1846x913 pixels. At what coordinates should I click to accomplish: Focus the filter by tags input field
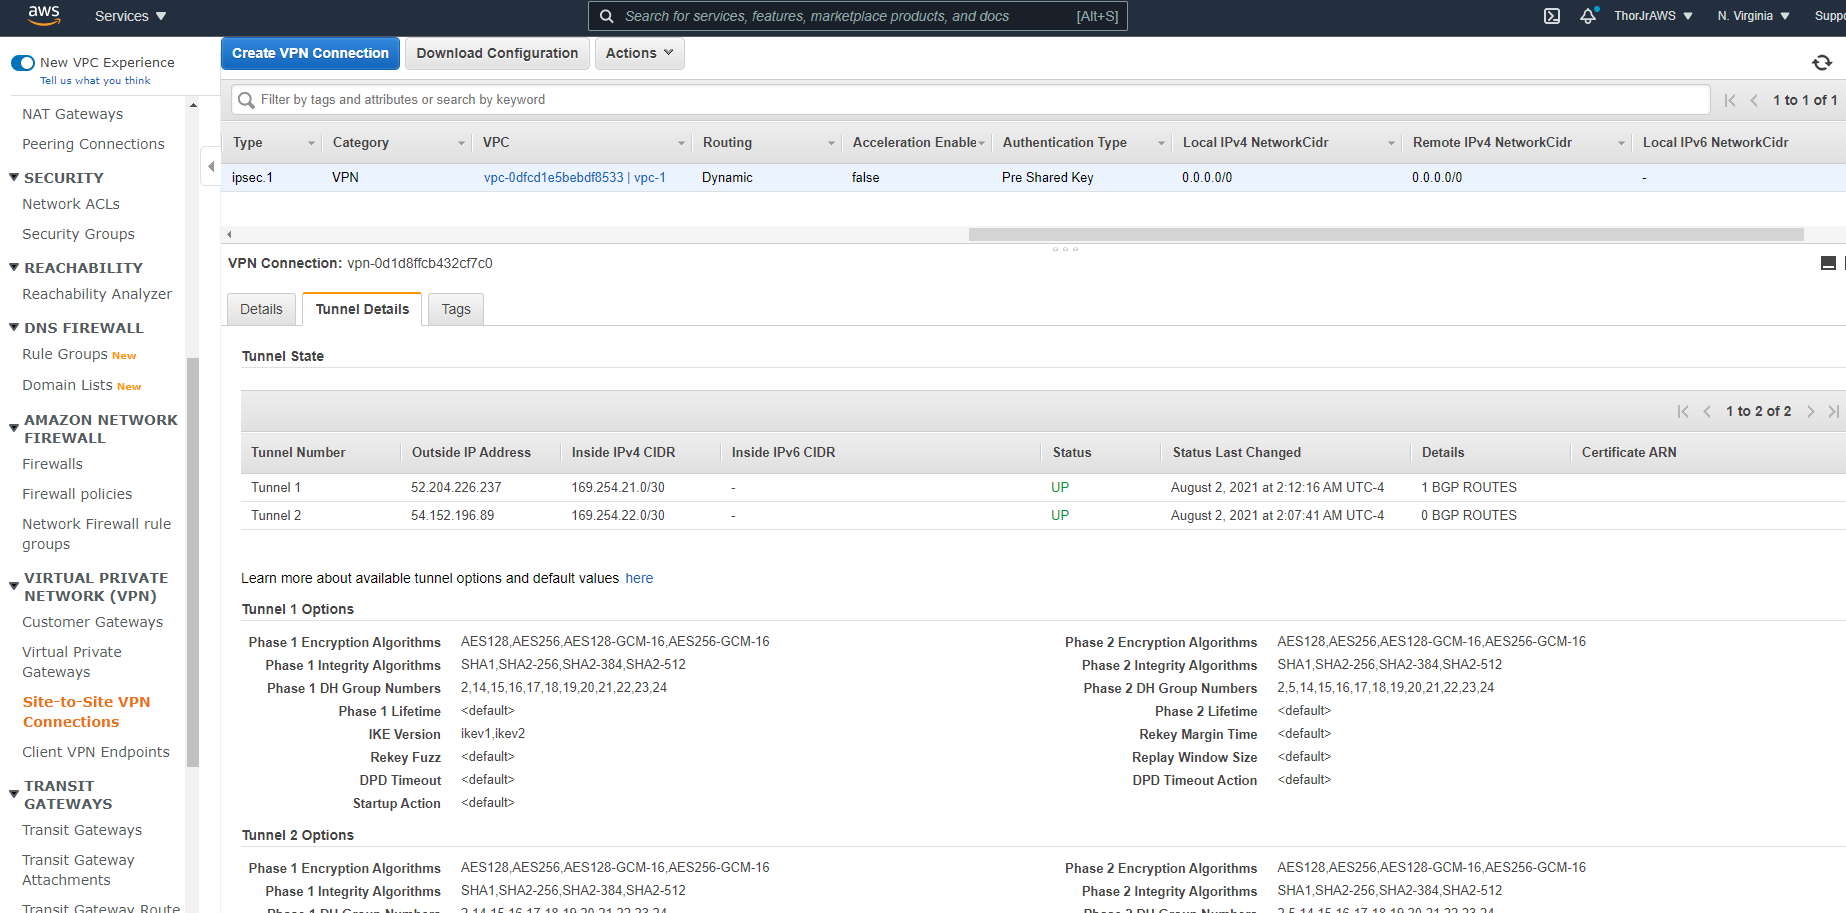pos(970,100)
